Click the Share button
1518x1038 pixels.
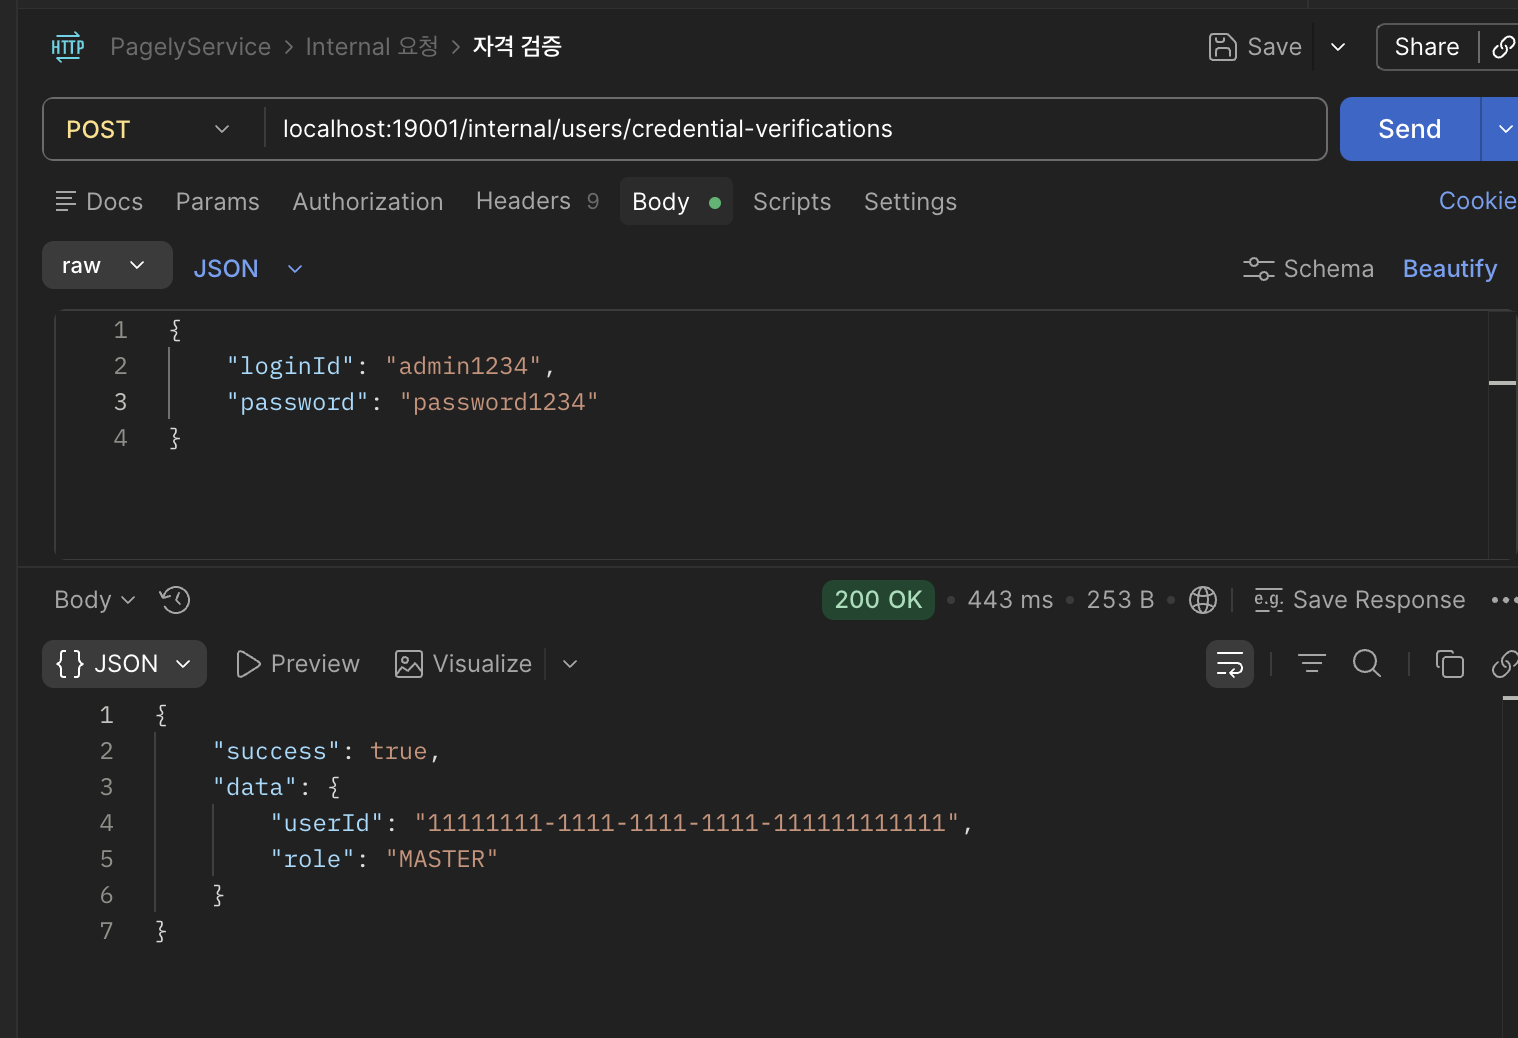point(1427,47)
